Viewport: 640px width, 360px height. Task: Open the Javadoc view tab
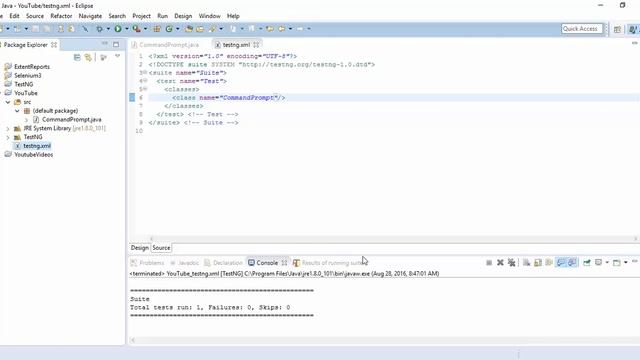click(x=184, y=262)
